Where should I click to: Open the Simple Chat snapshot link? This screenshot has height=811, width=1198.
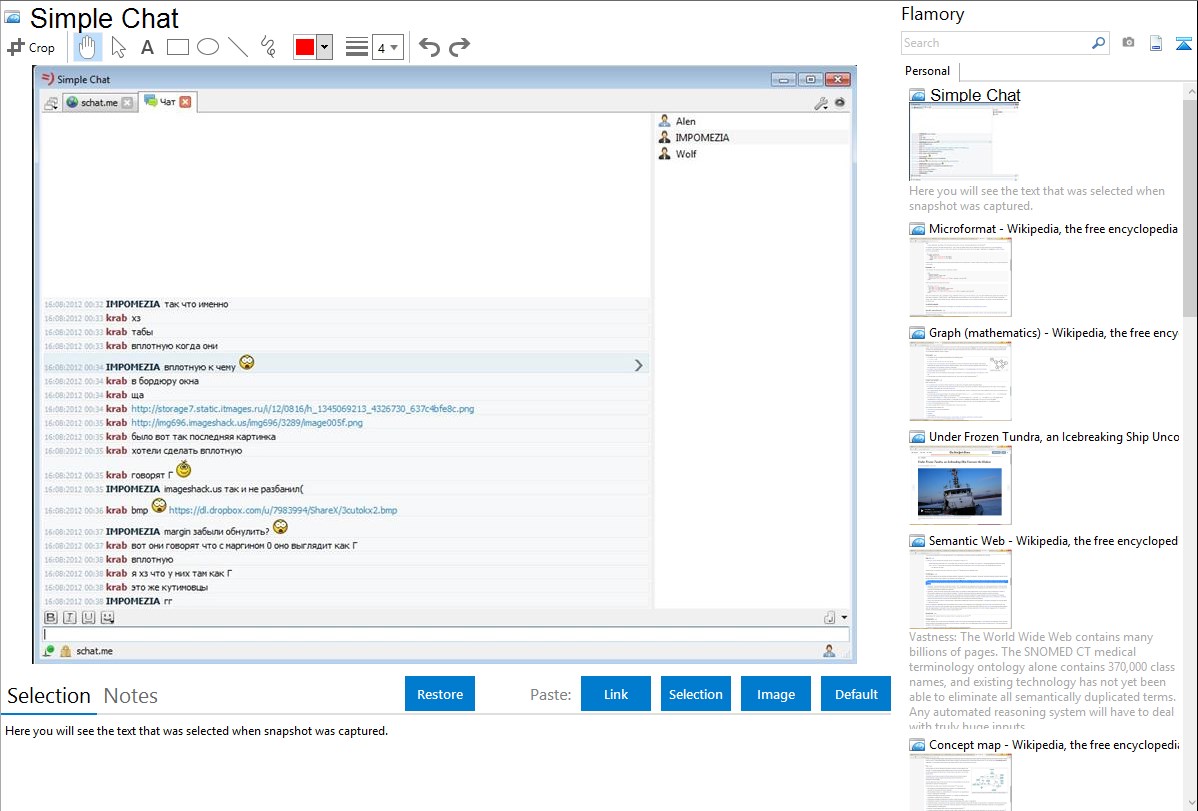[x=975, y=95]
